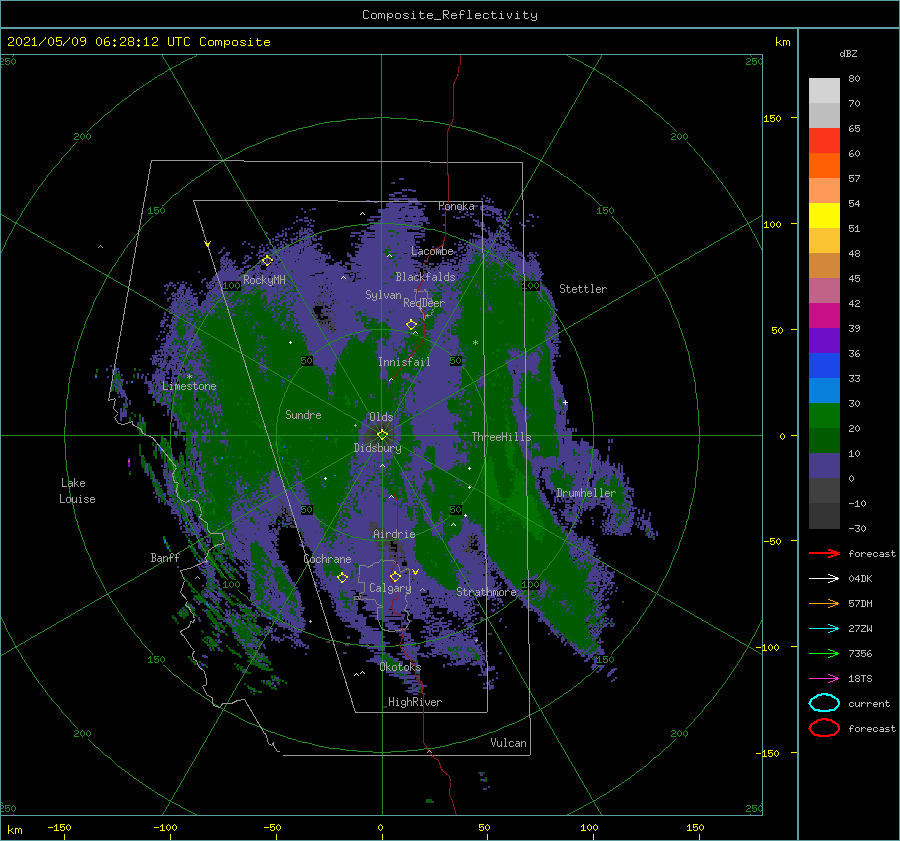Click the dBZ scale heading

[848, 53]
